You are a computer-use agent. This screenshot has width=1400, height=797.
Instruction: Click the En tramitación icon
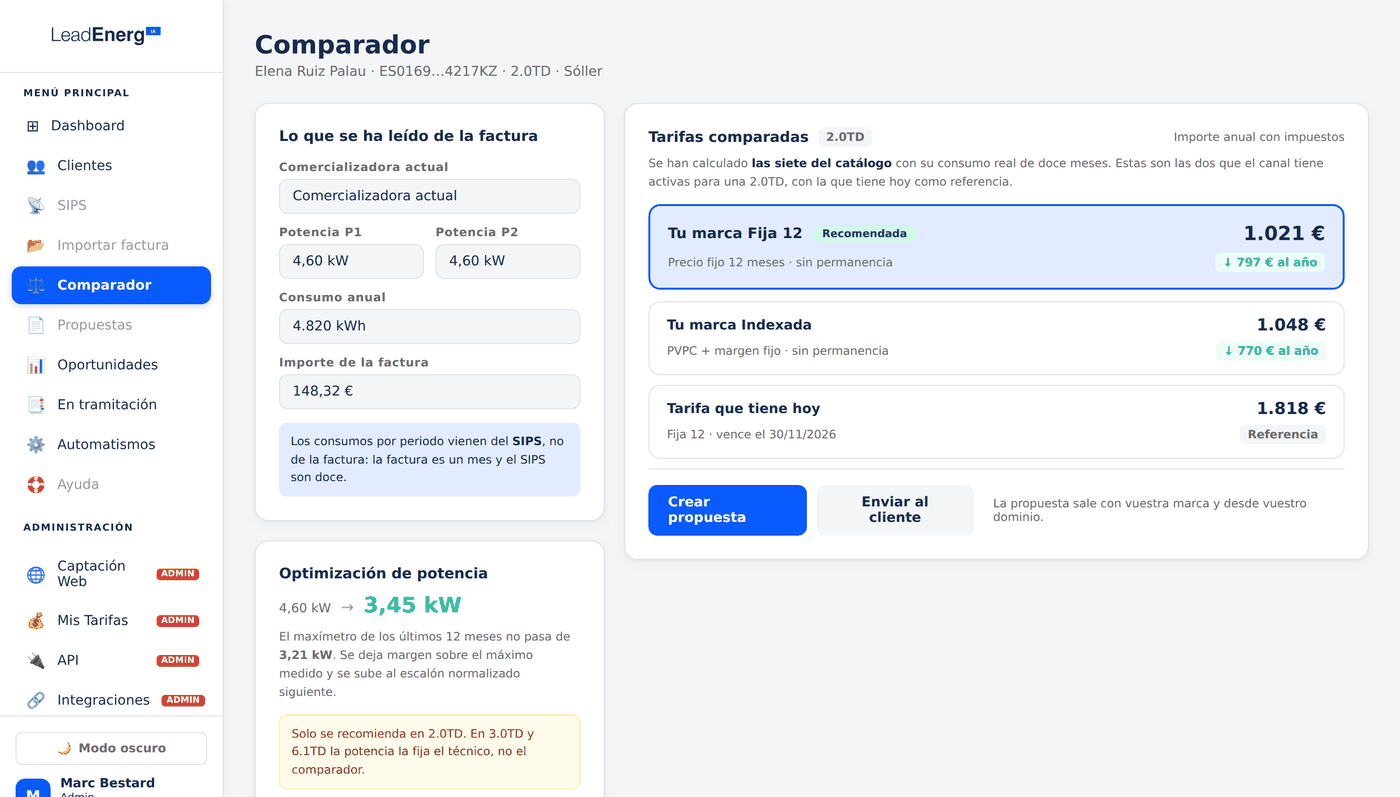(36, 405)
